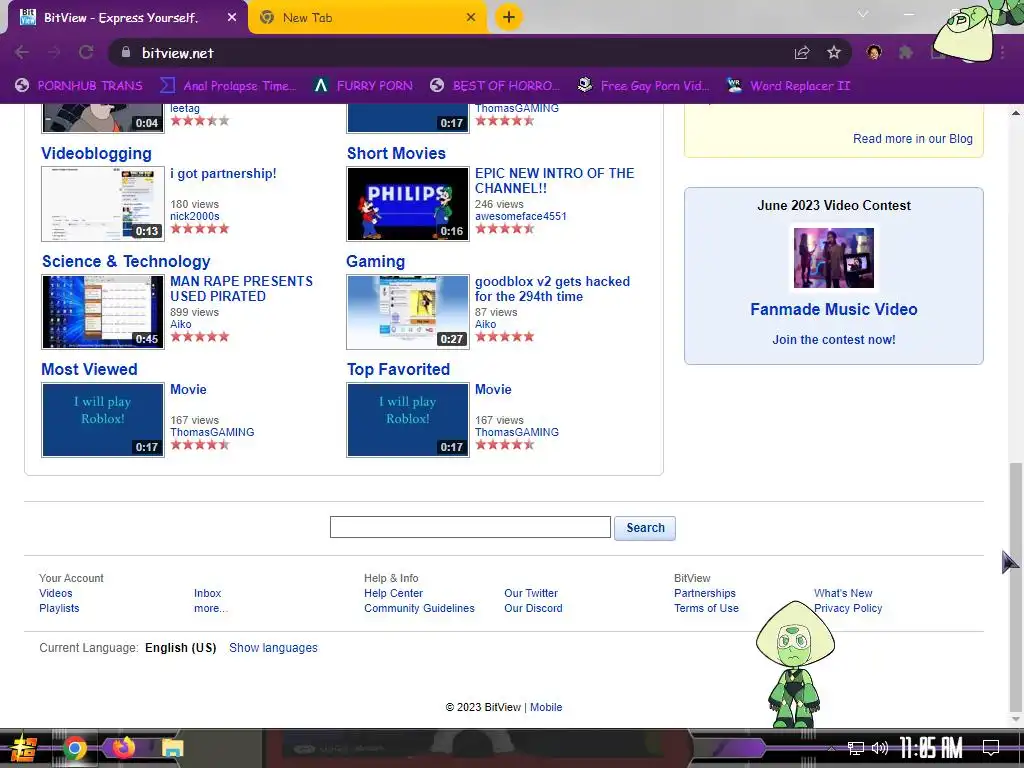Screen dimensions: 1024x768
Task: Open Terms of Use link
Action: pos(706,608)
